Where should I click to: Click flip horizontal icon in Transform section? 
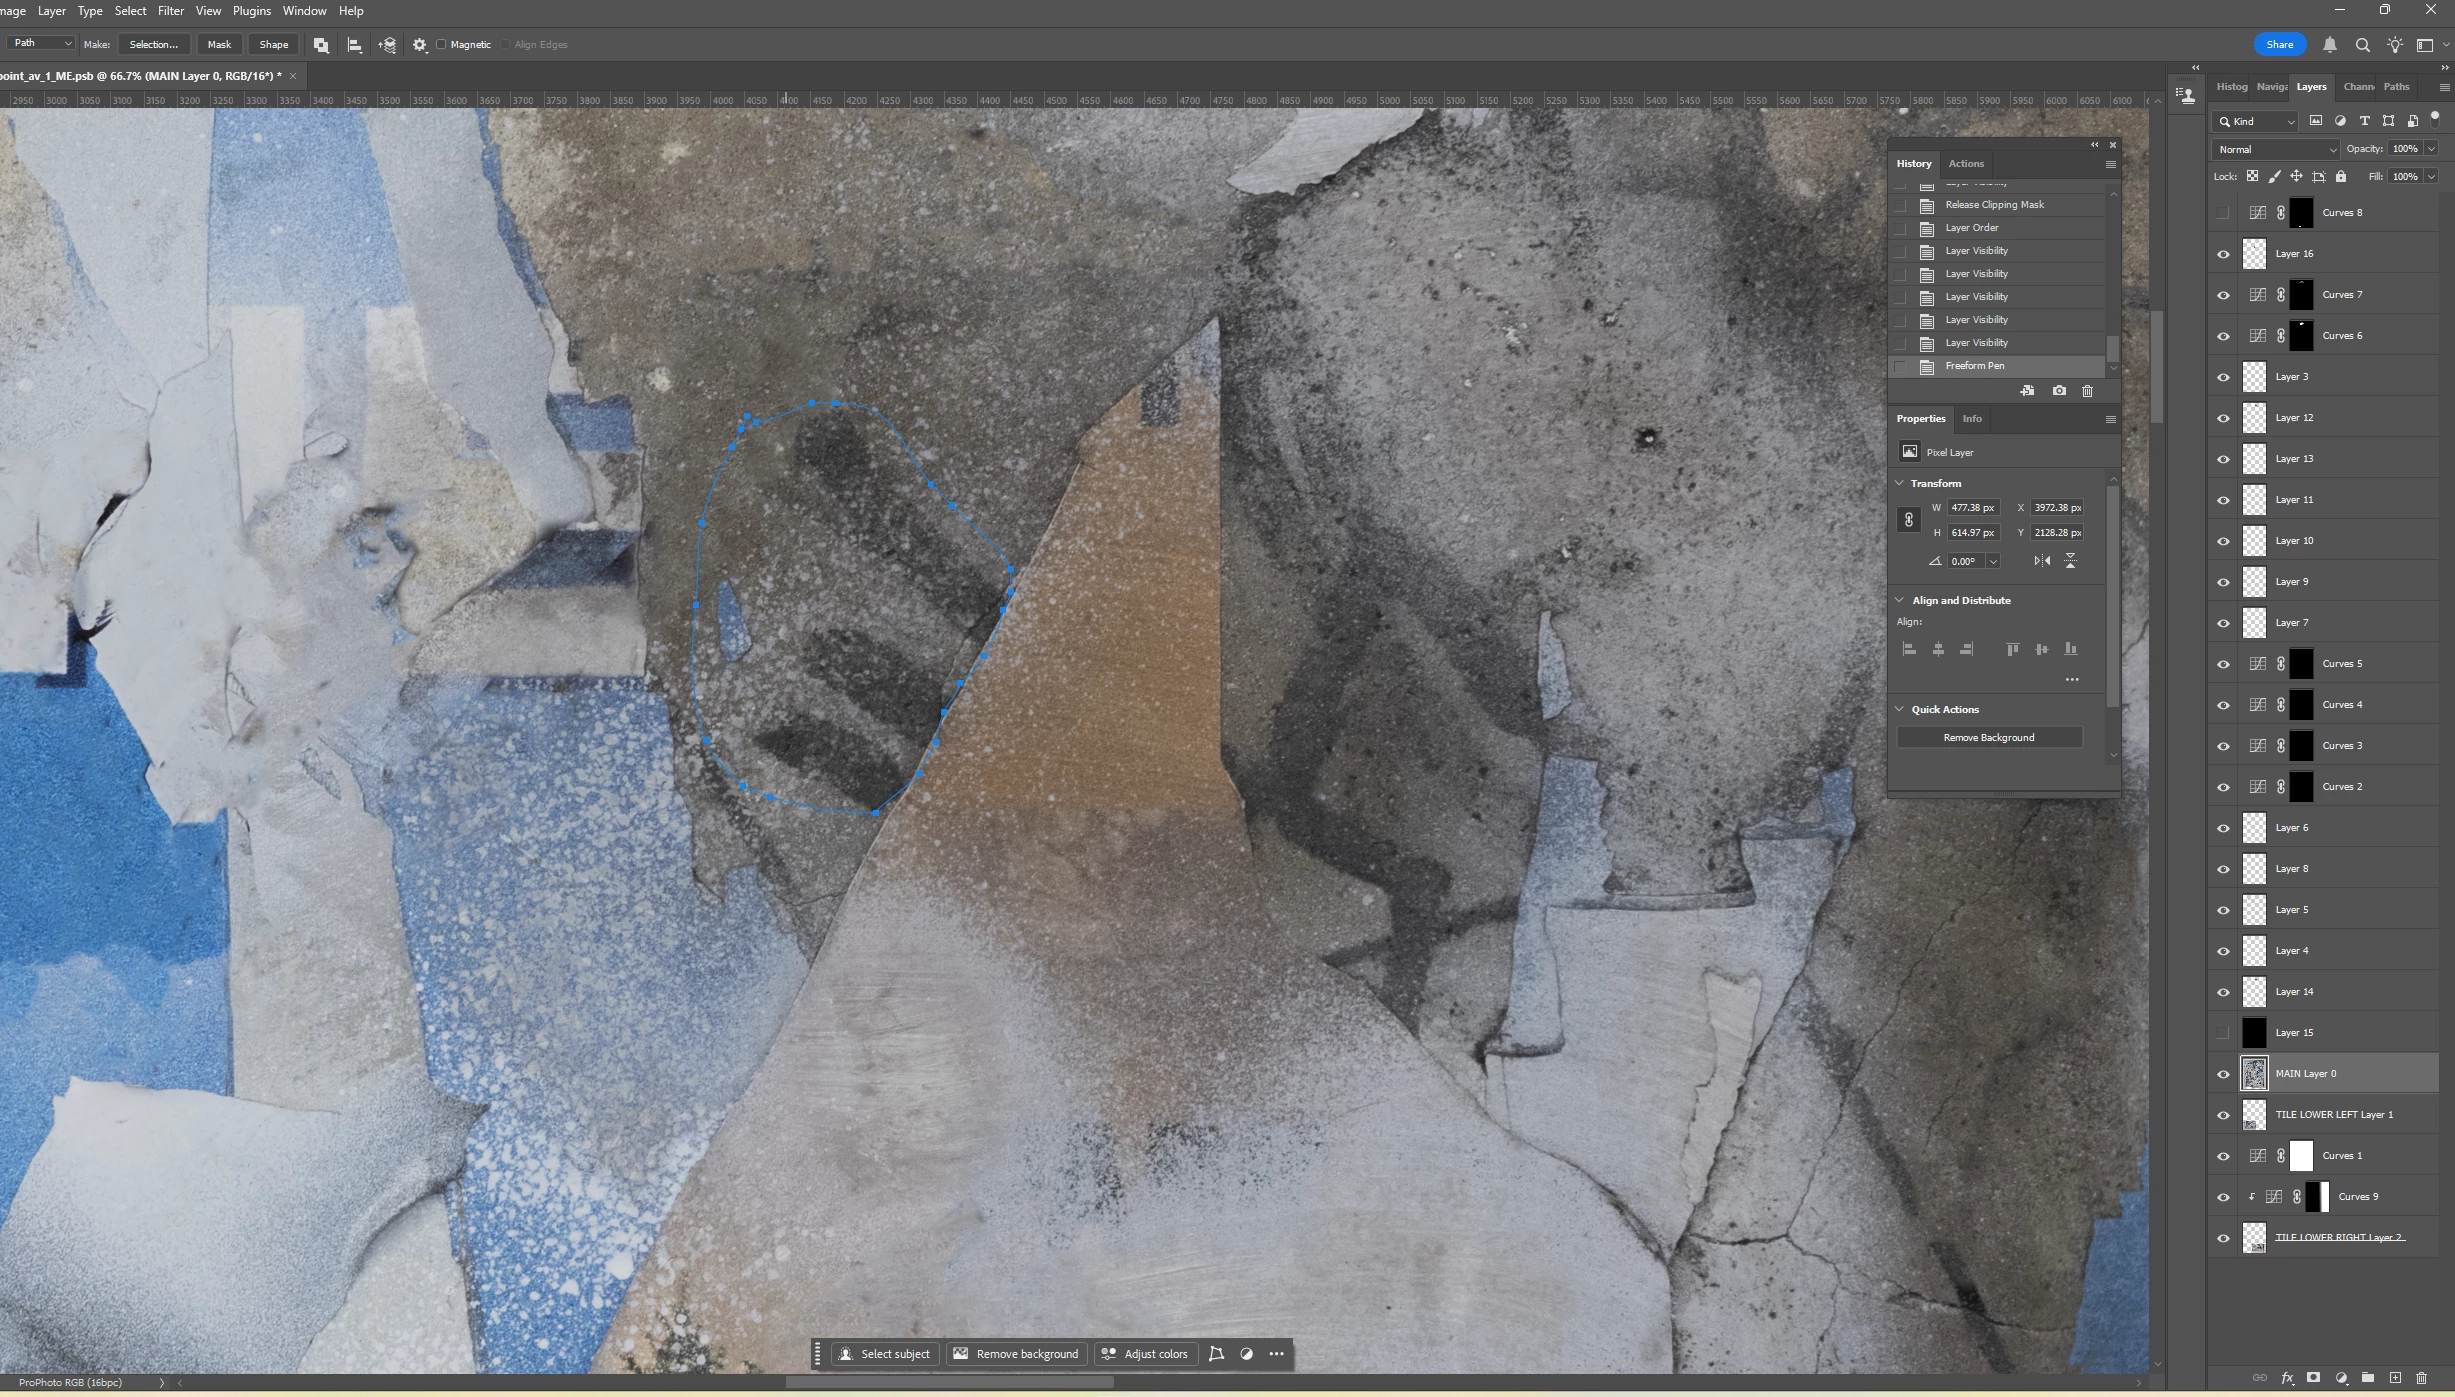[2041, 561]
